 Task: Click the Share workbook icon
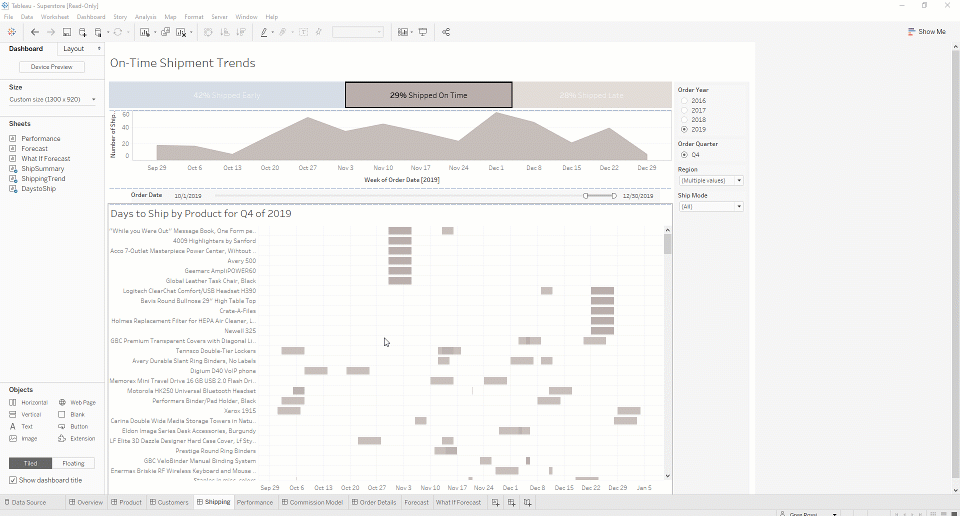point(446,32)
